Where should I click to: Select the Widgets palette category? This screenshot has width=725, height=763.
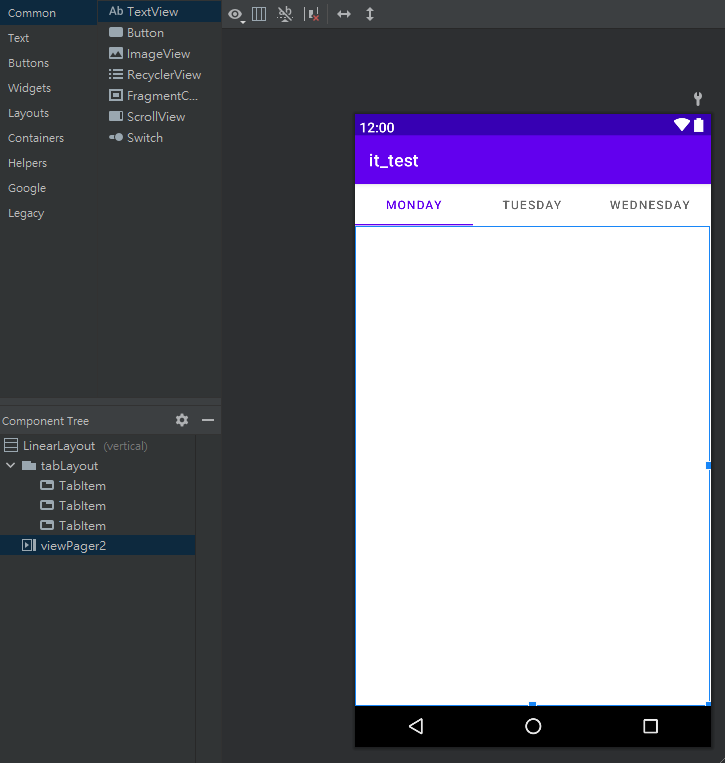click(x=49, y=88)
